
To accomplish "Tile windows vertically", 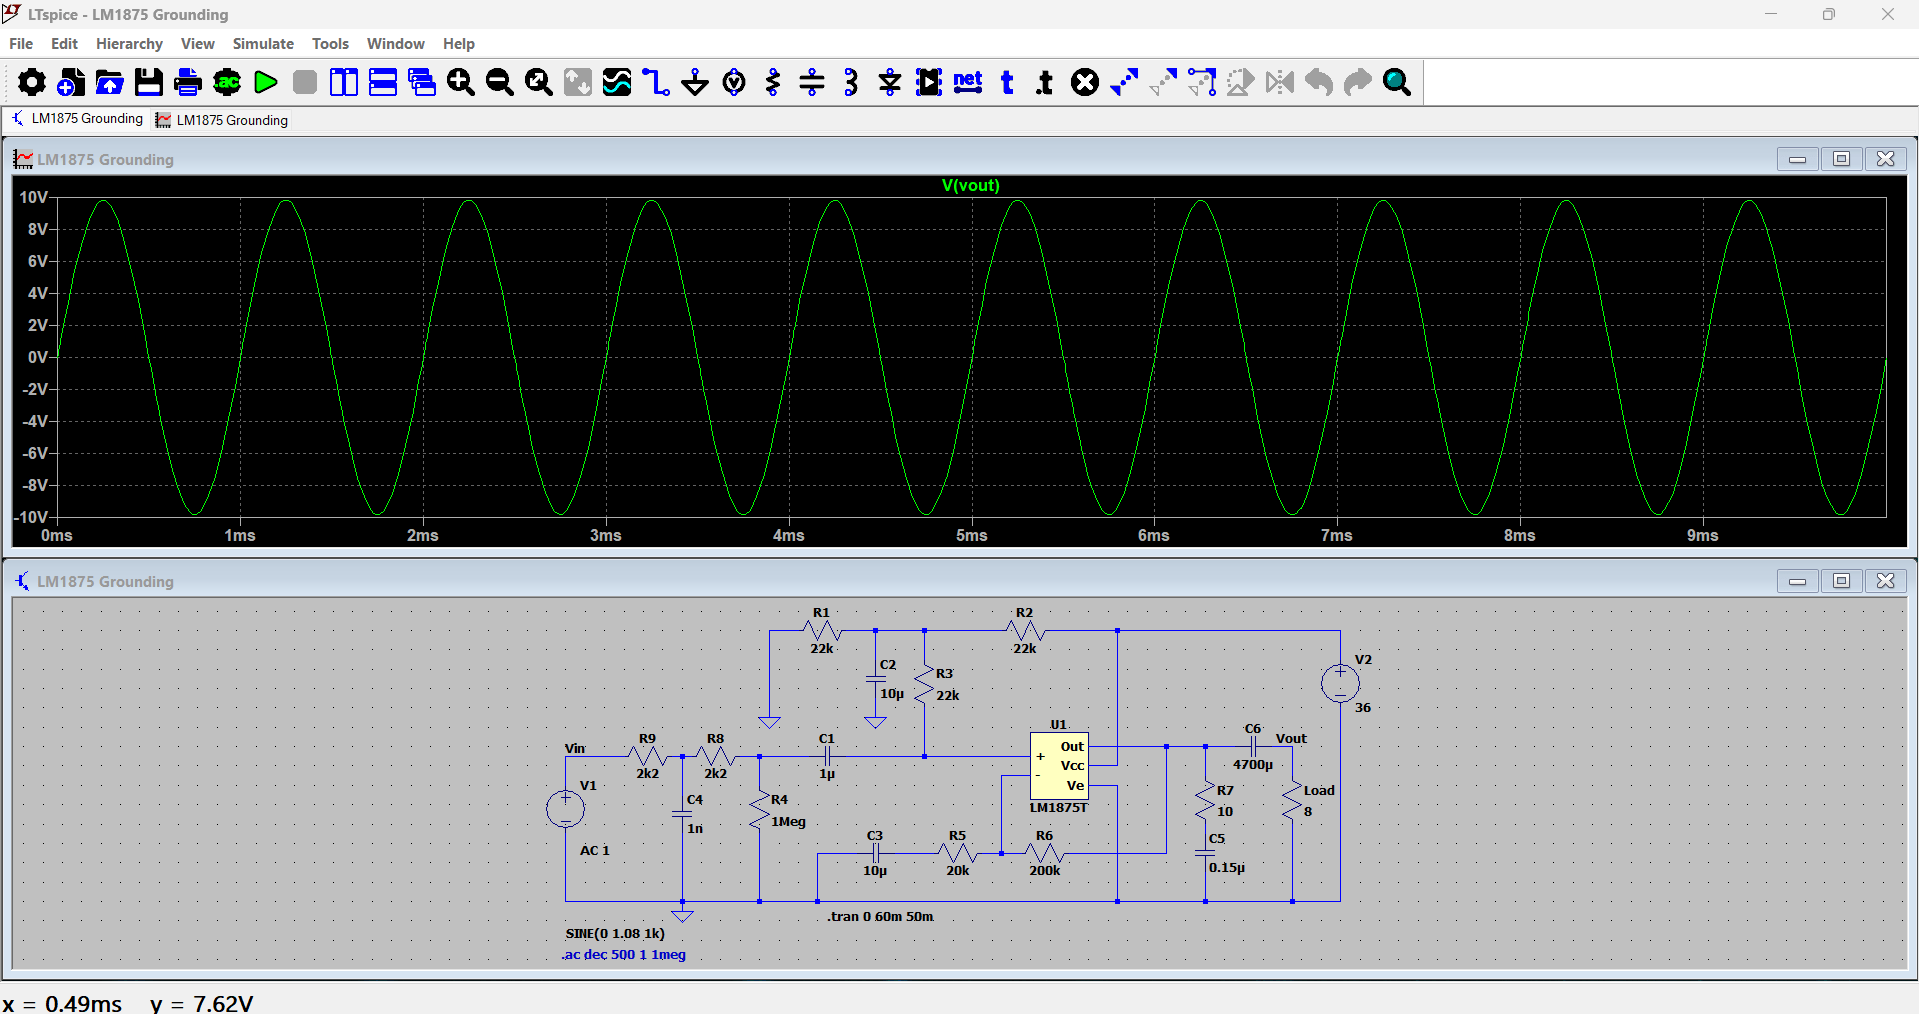I will pyautogui.click(x=344, y=82).
